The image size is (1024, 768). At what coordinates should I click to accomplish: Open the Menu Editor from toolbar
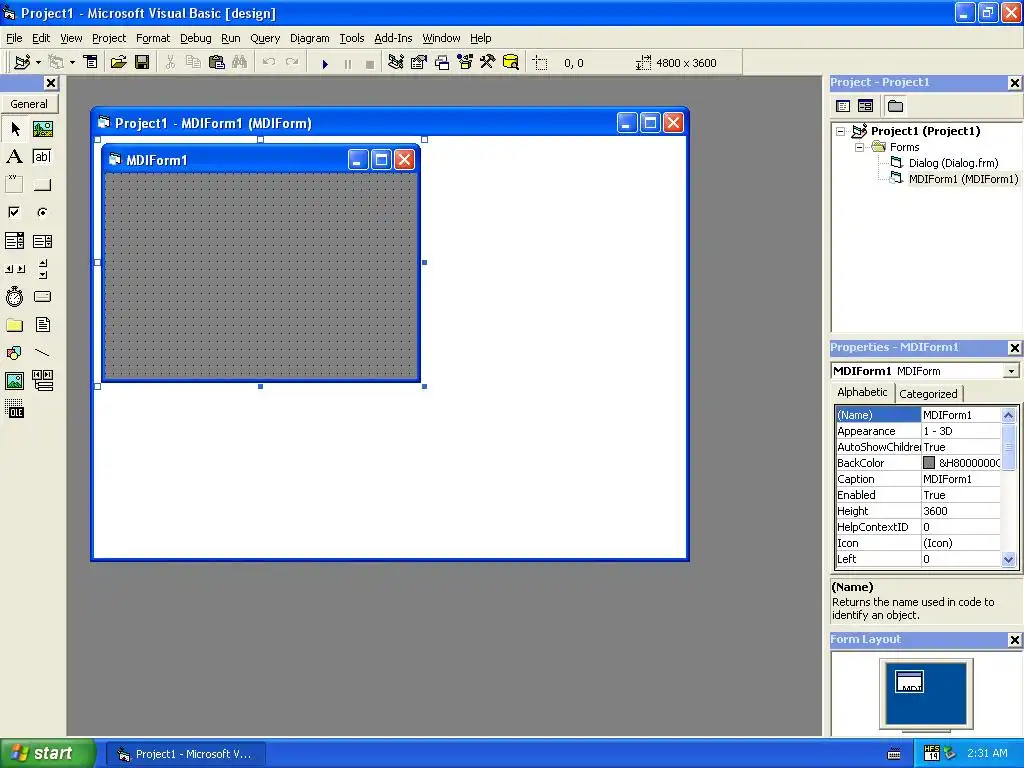click(x=91, y=63)
